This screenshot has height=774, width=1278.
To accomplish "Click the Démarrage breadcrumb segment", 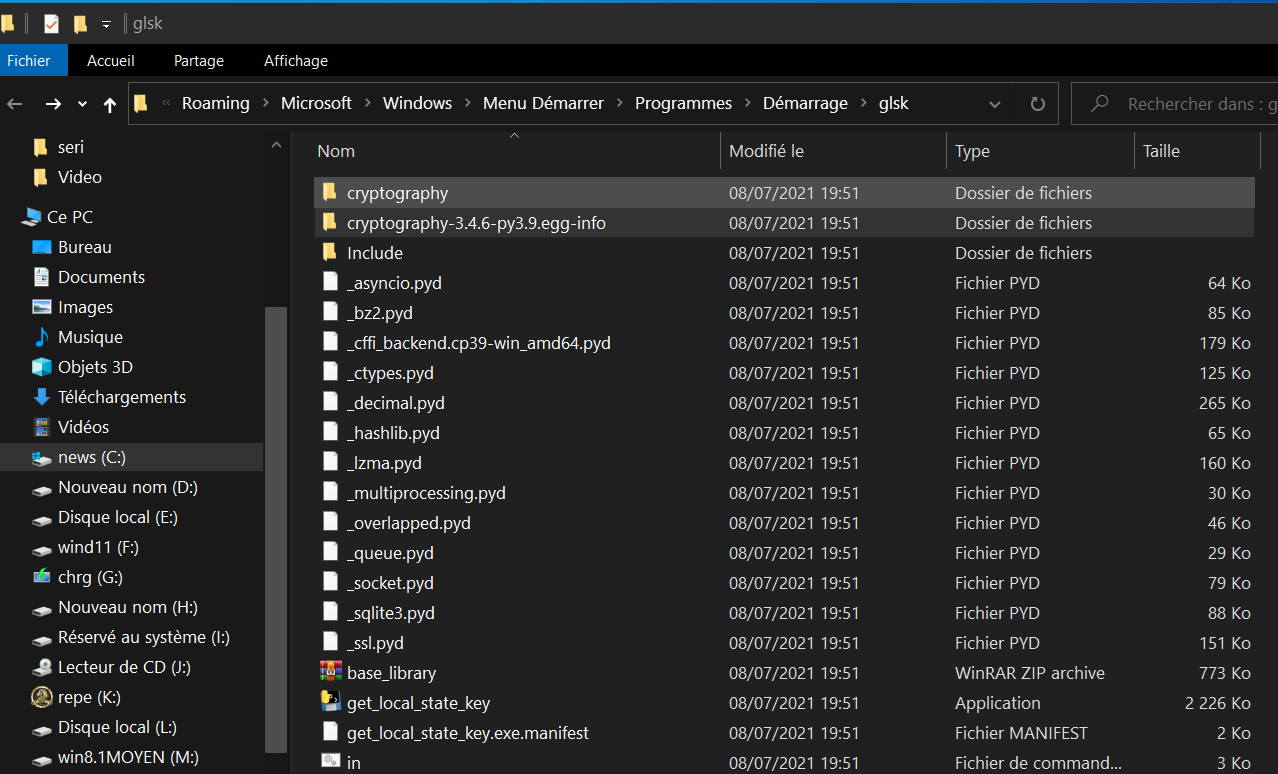I will click(x=805, y=103).
